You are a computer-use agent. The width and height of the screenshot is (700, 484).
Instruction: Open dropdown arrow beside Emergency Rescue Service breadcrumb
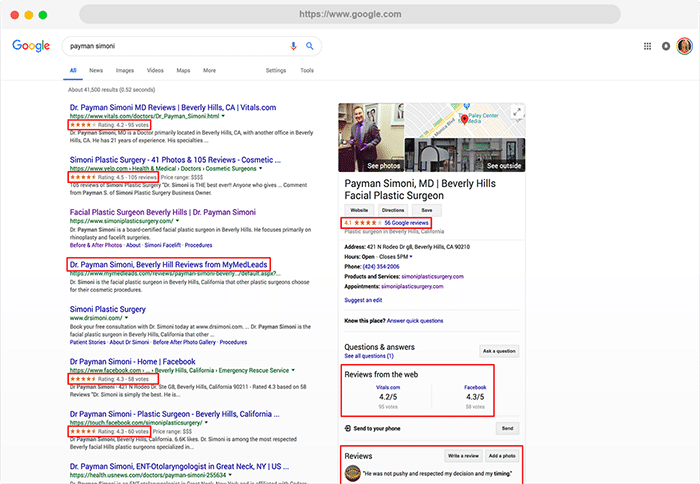coord(293,370)
